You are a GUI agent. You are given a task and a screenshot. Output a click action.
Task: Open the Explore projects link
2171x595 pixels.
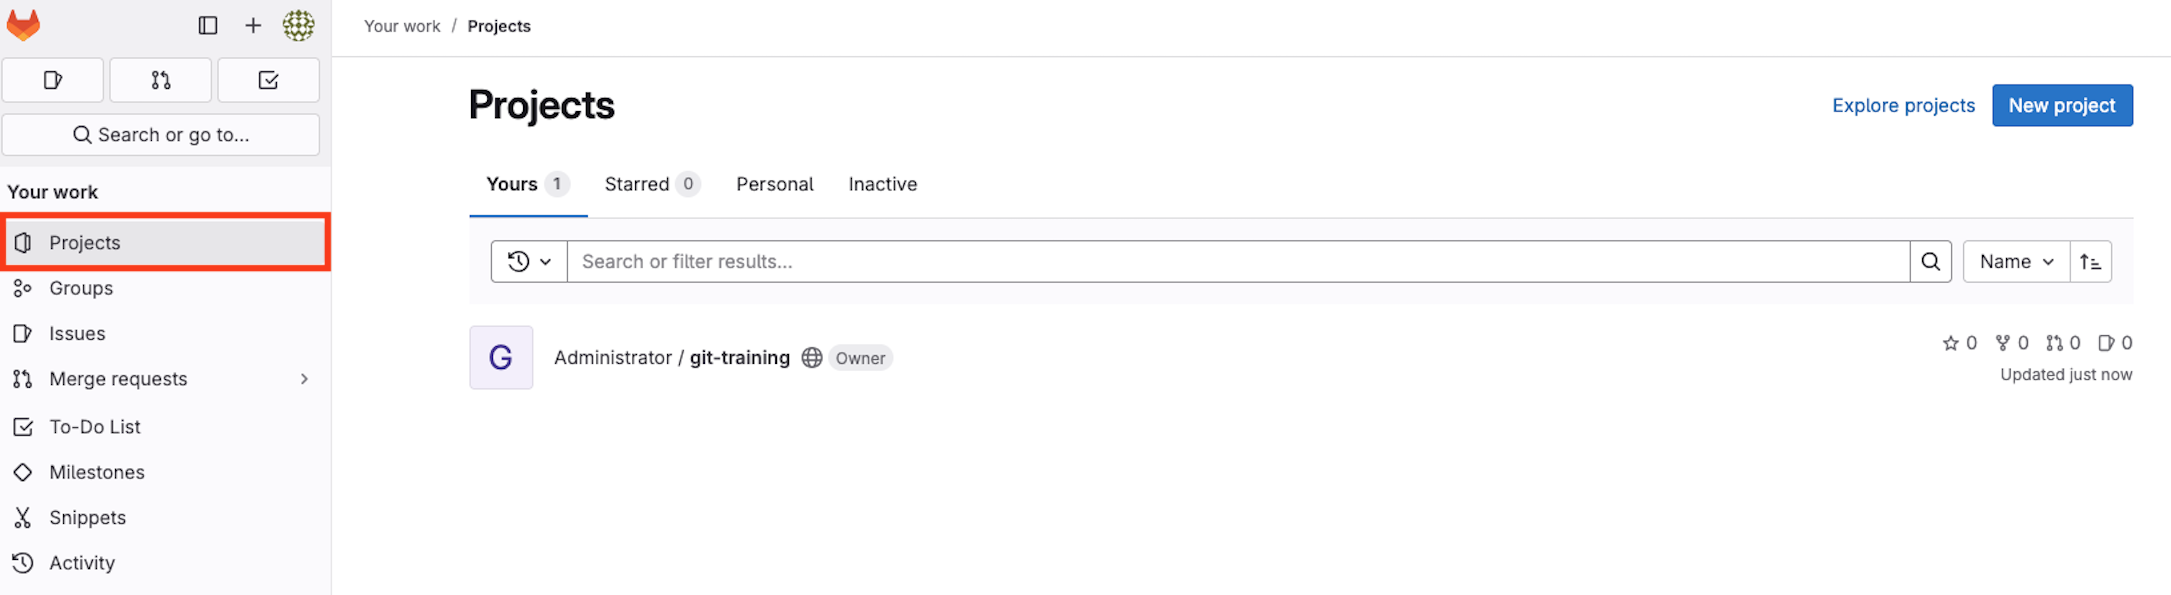click(1903, 106)
